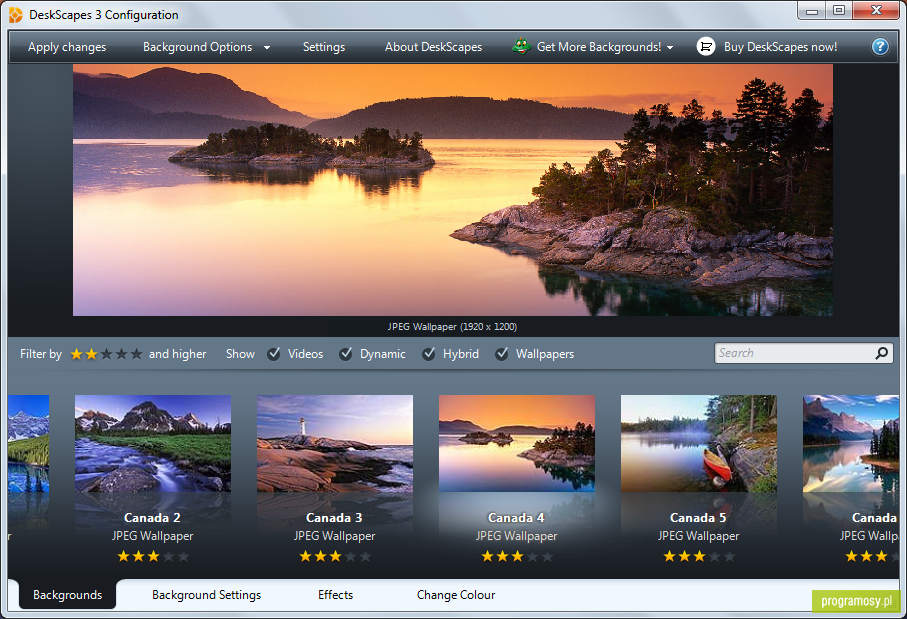Screen dimensions: 907x619
Task: Rate Canada 2 with five stars
Action: (x=183, y=557)
